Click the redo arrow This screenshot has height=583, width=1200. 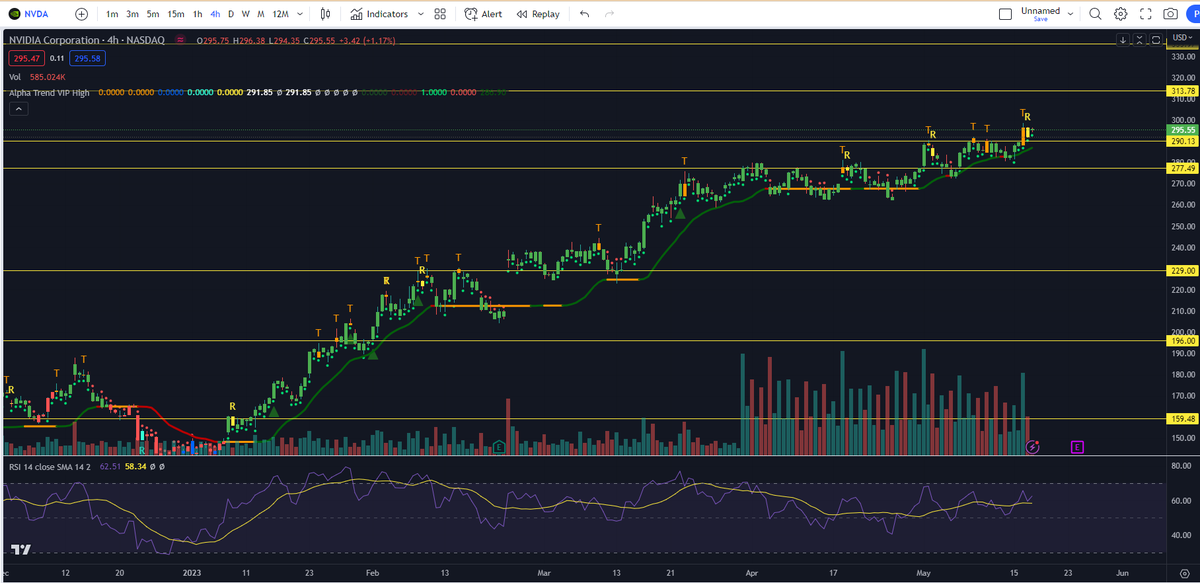pos(611,14)
